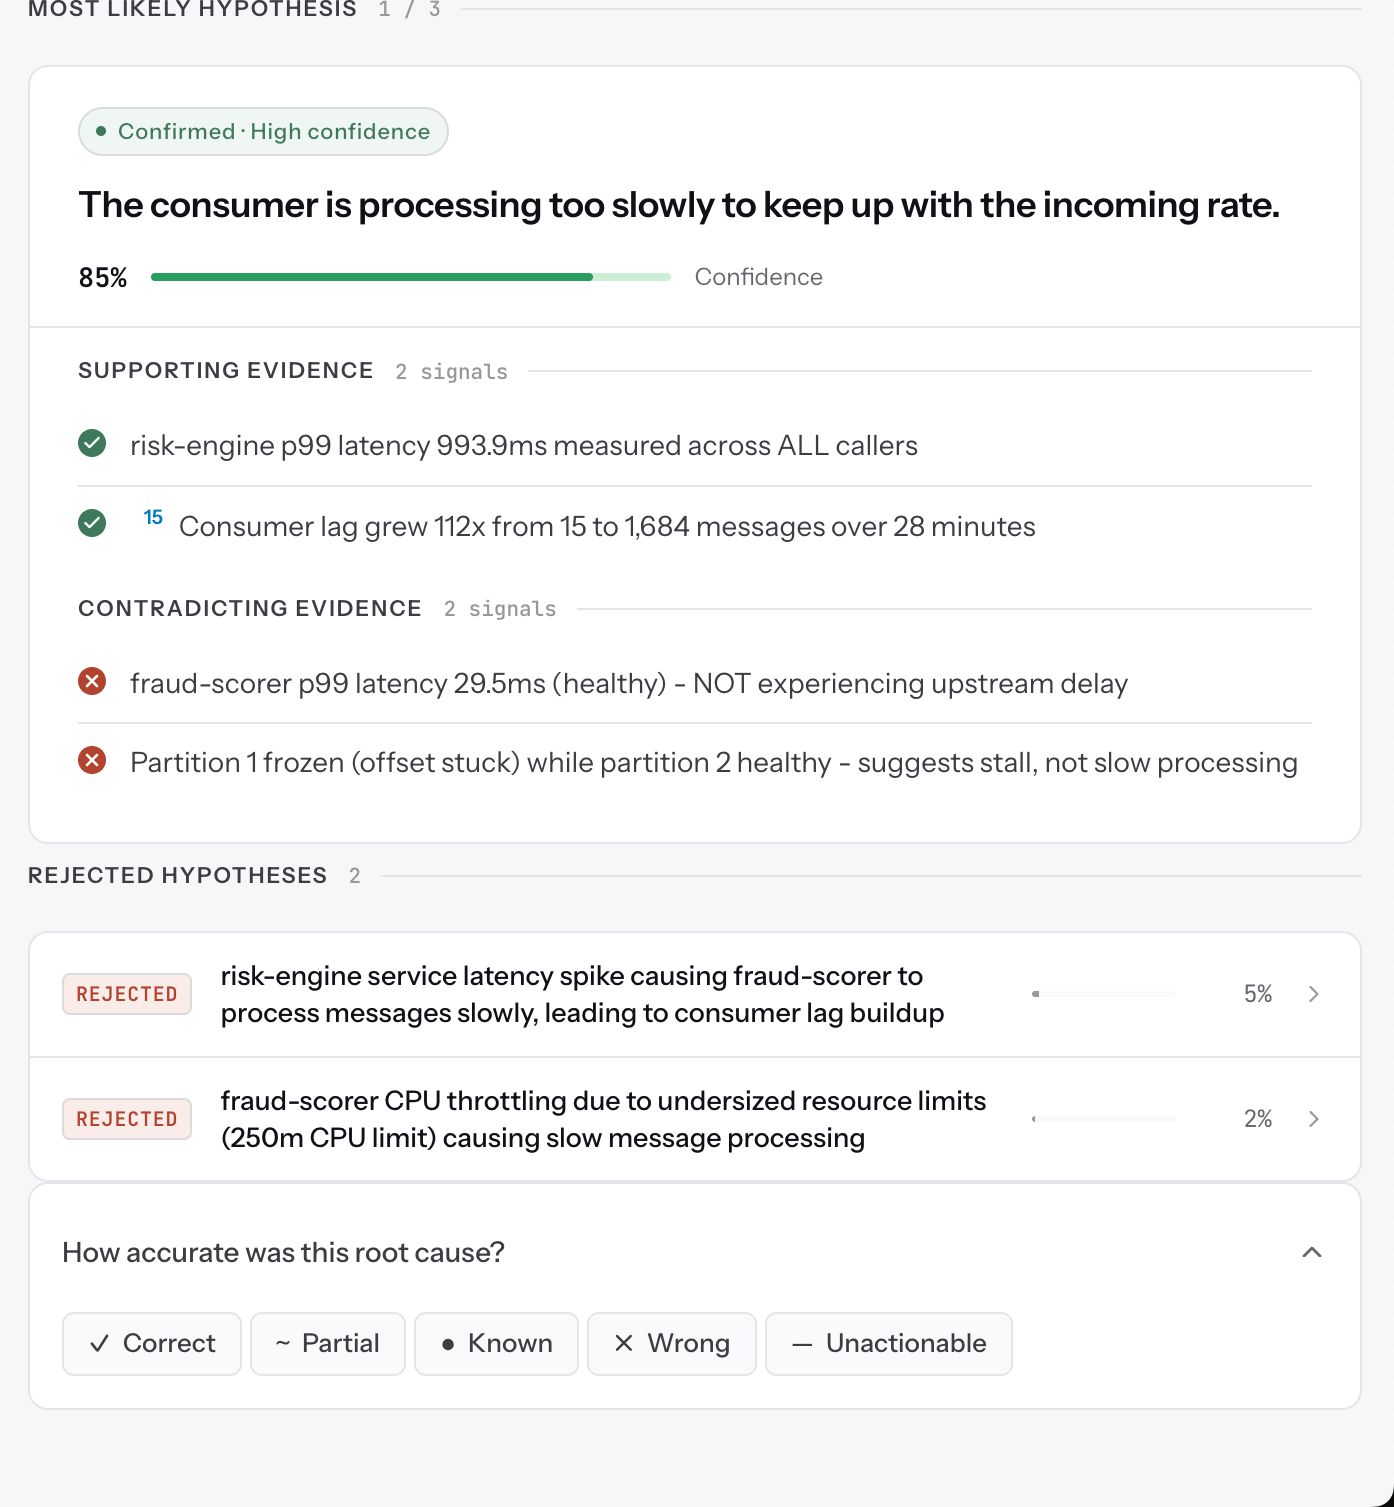The height and width of the screenshot is (1507, 1394).
Task: Click red X icon beside Partition 1 frozen
Action: (x=92, y=760)
